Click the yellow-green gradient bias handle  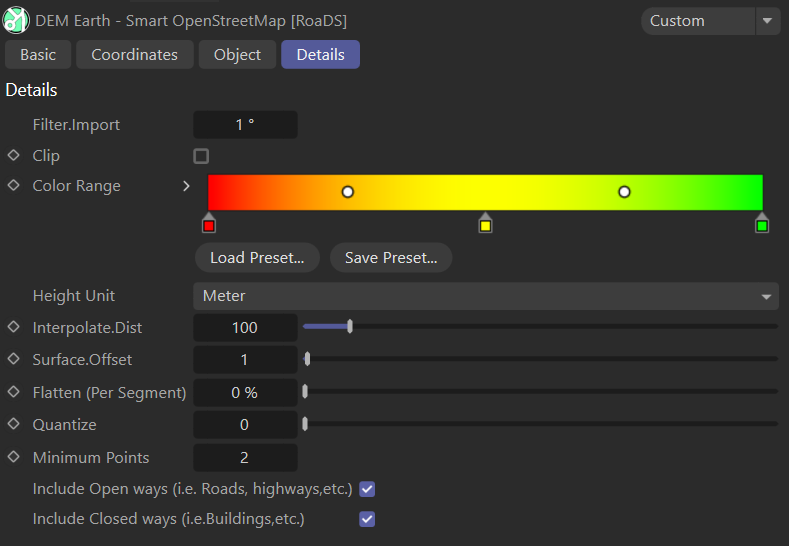click(624, 192)
